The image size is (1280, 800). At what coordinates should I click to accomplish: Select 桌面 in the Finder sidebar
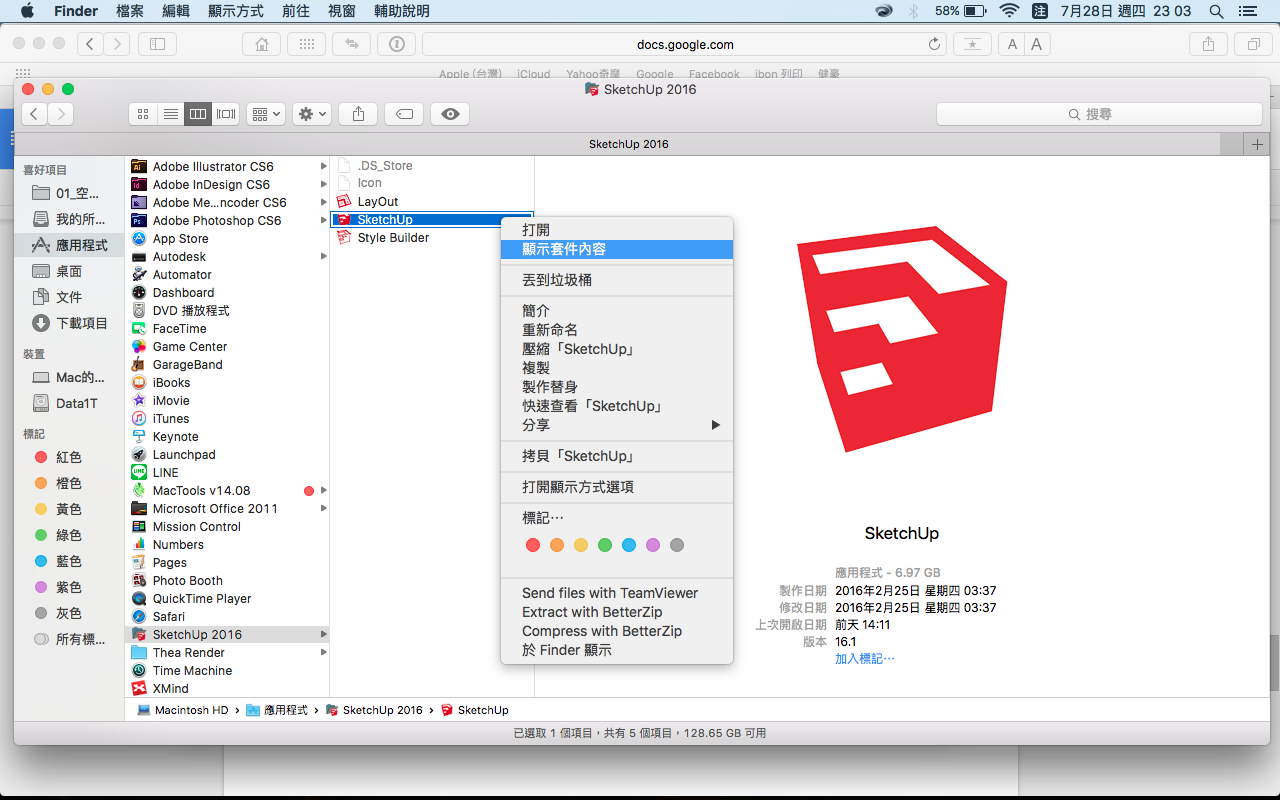click(x=69, y=271)
